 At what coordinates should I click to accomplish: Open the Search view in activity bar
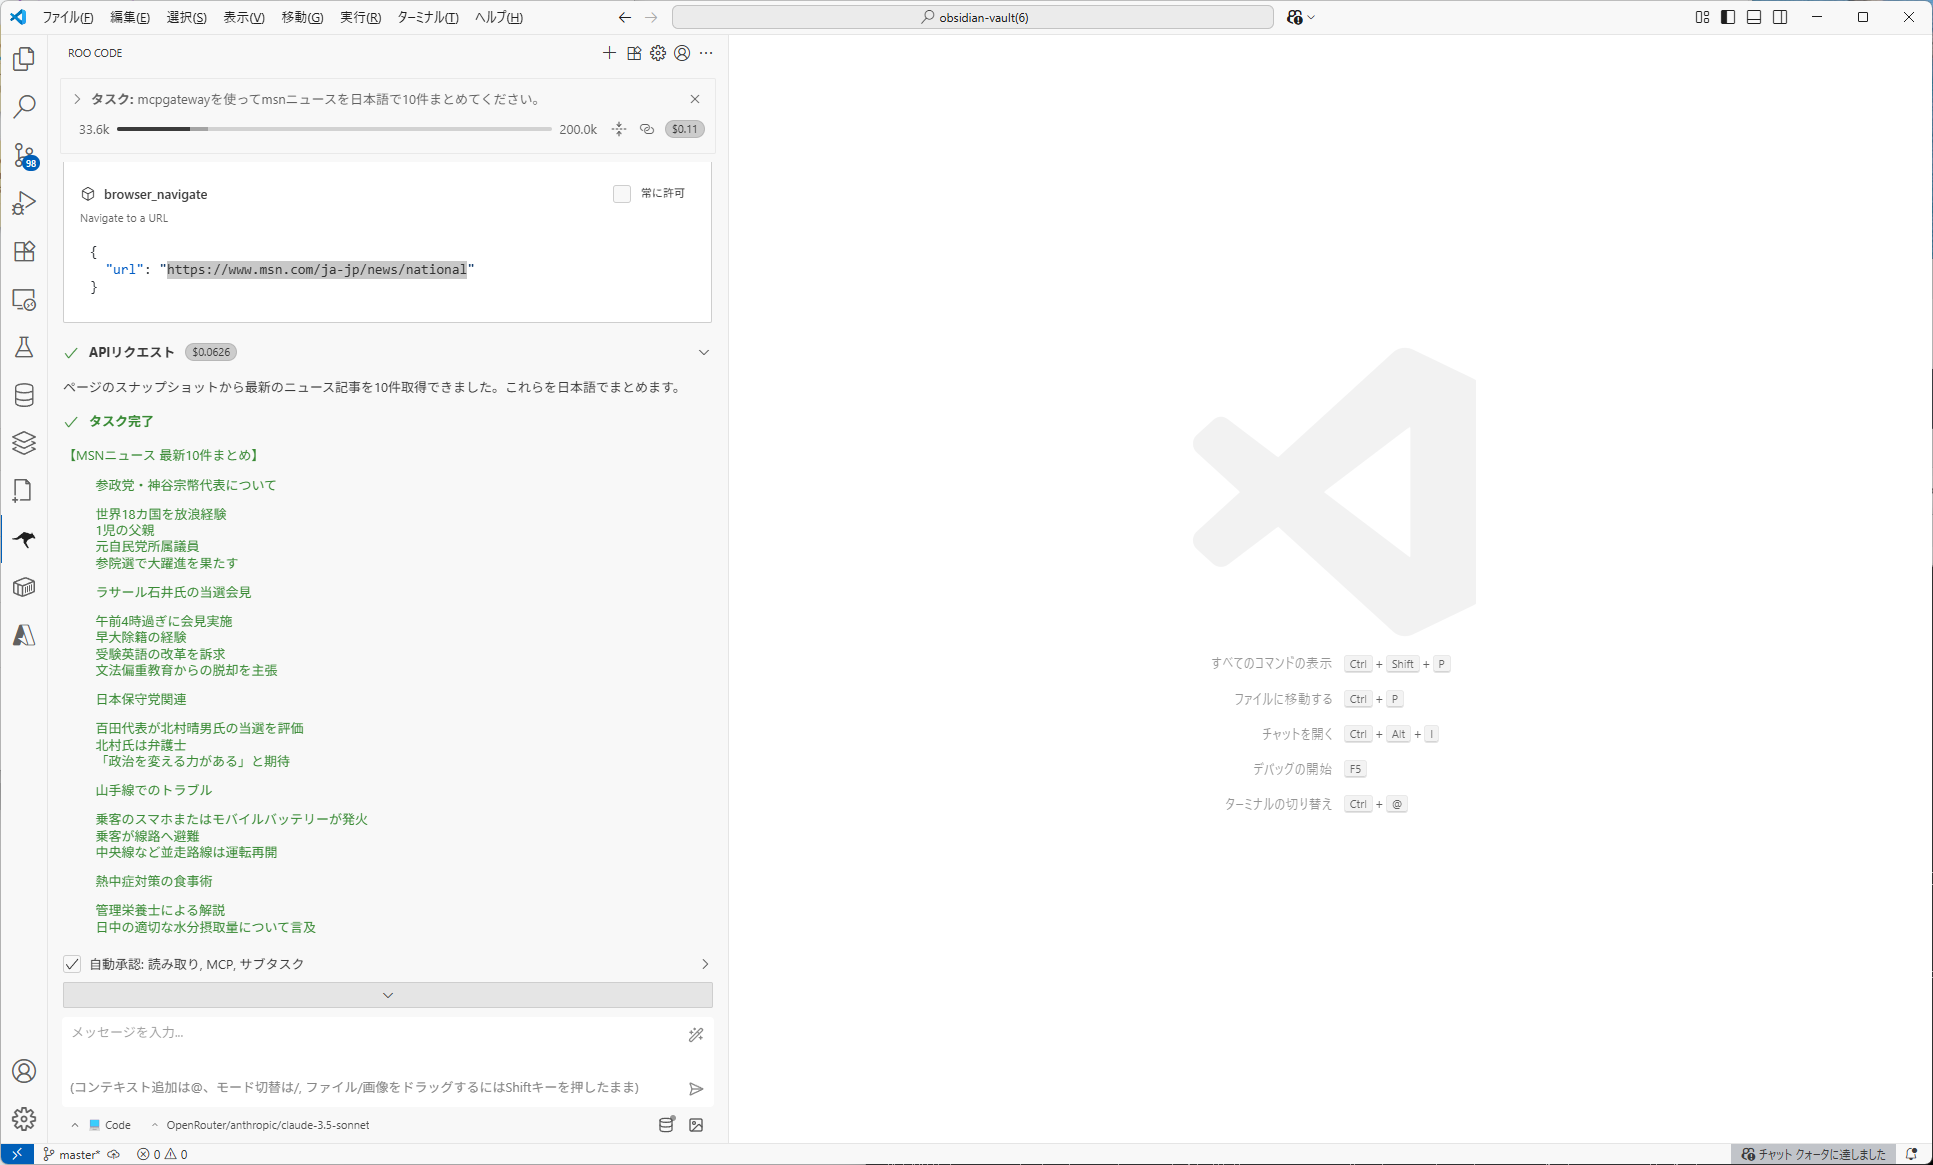point(24,106)
